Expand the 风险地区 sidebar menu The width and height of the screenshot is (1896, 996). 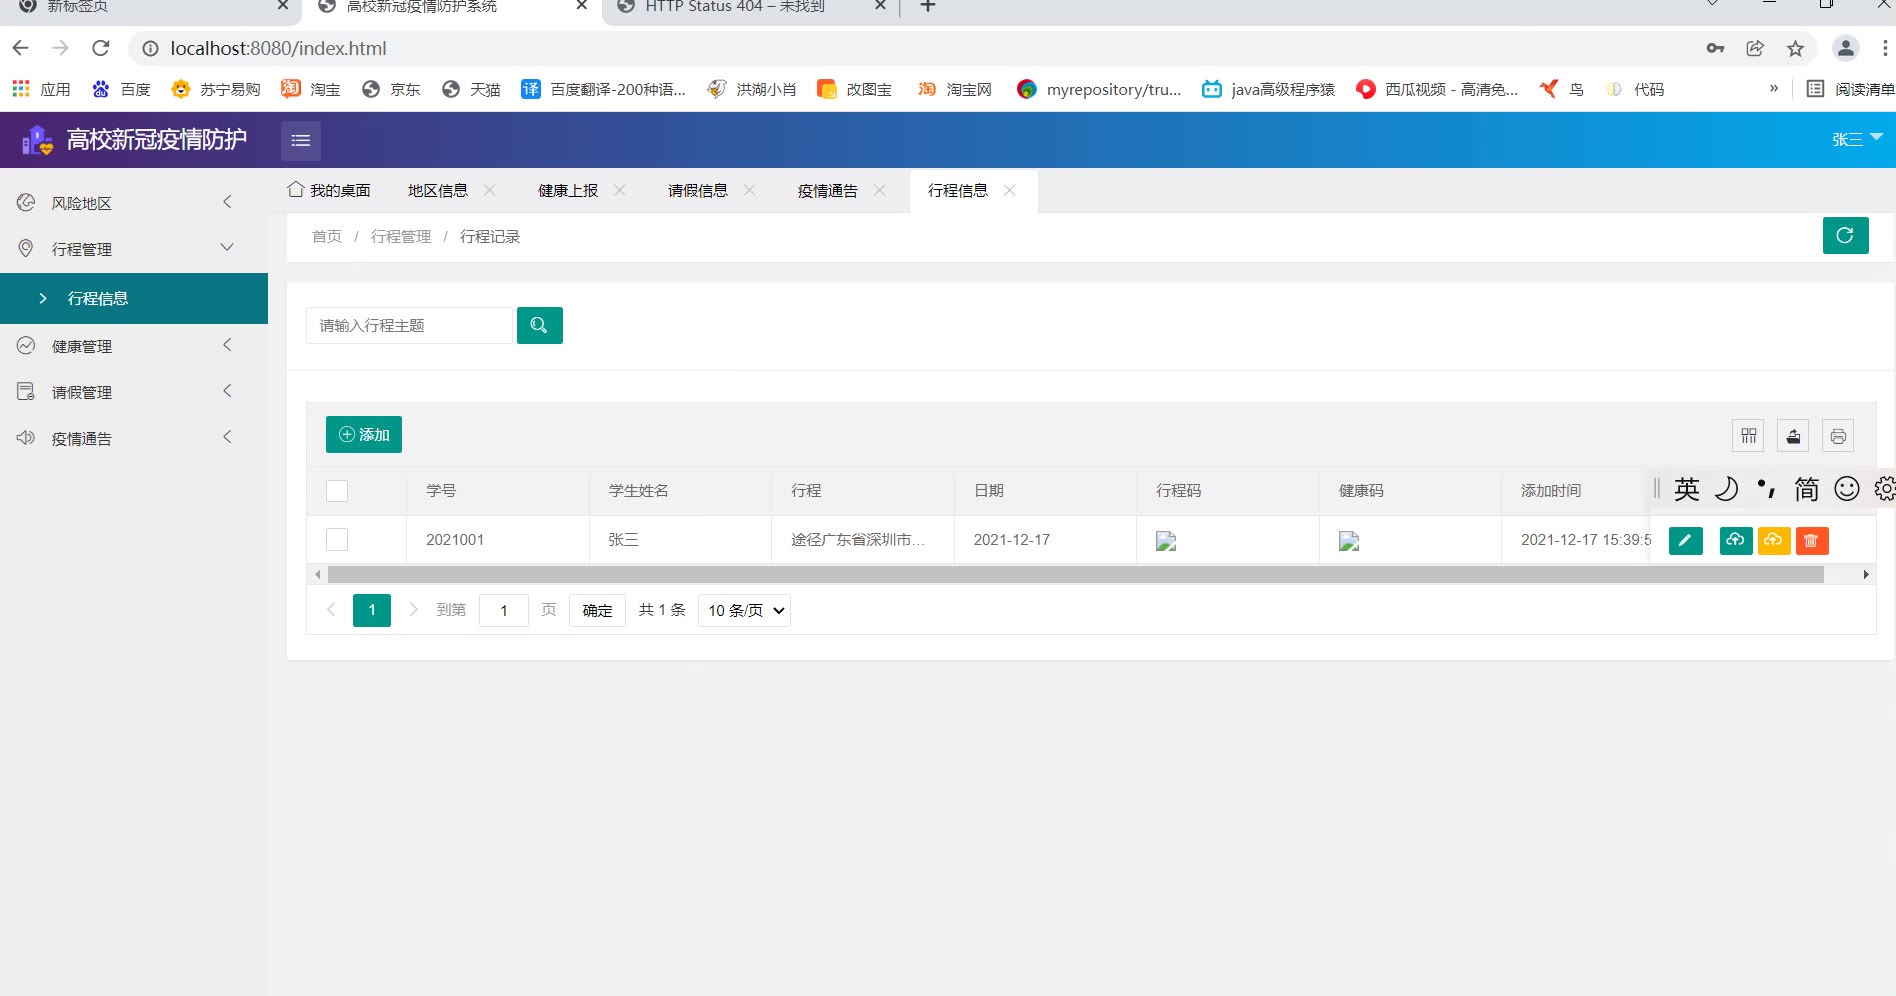tap(134, 203)
